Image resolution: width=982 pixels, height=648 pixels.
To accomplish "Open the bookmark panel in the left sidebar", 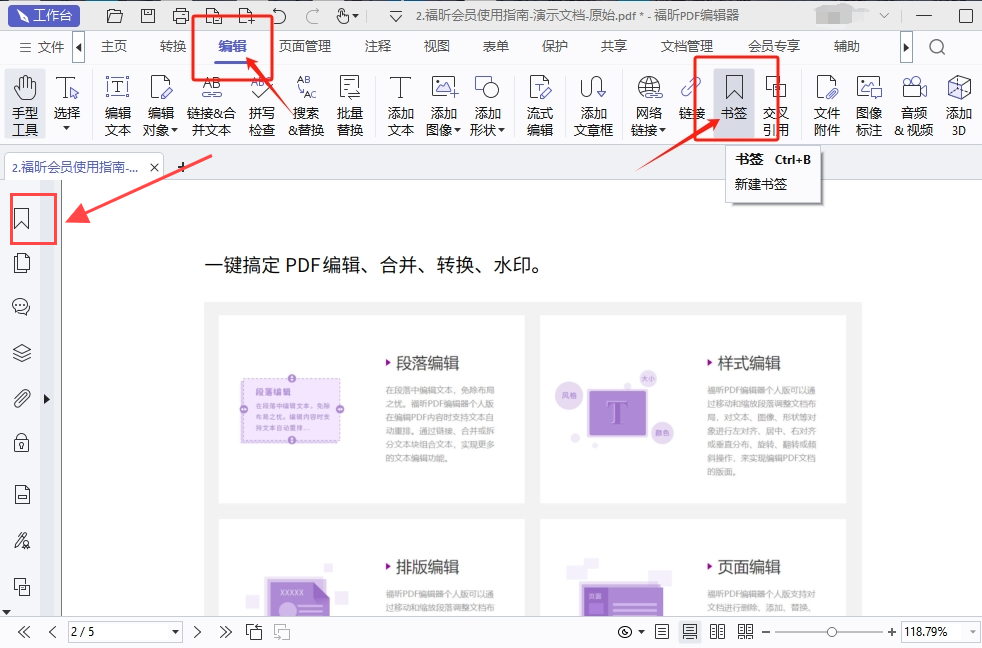I will 22,218.
